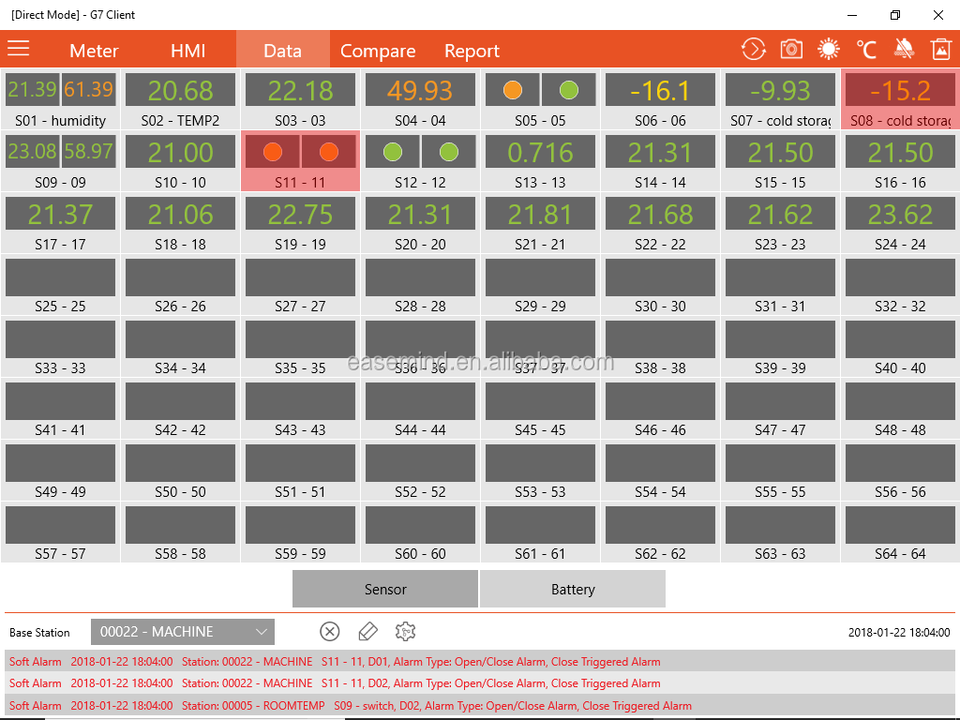Open base station settings gear icon
The height and width of the screenshot is (720, 960).
pyautogui.click(x=405, y=631)
